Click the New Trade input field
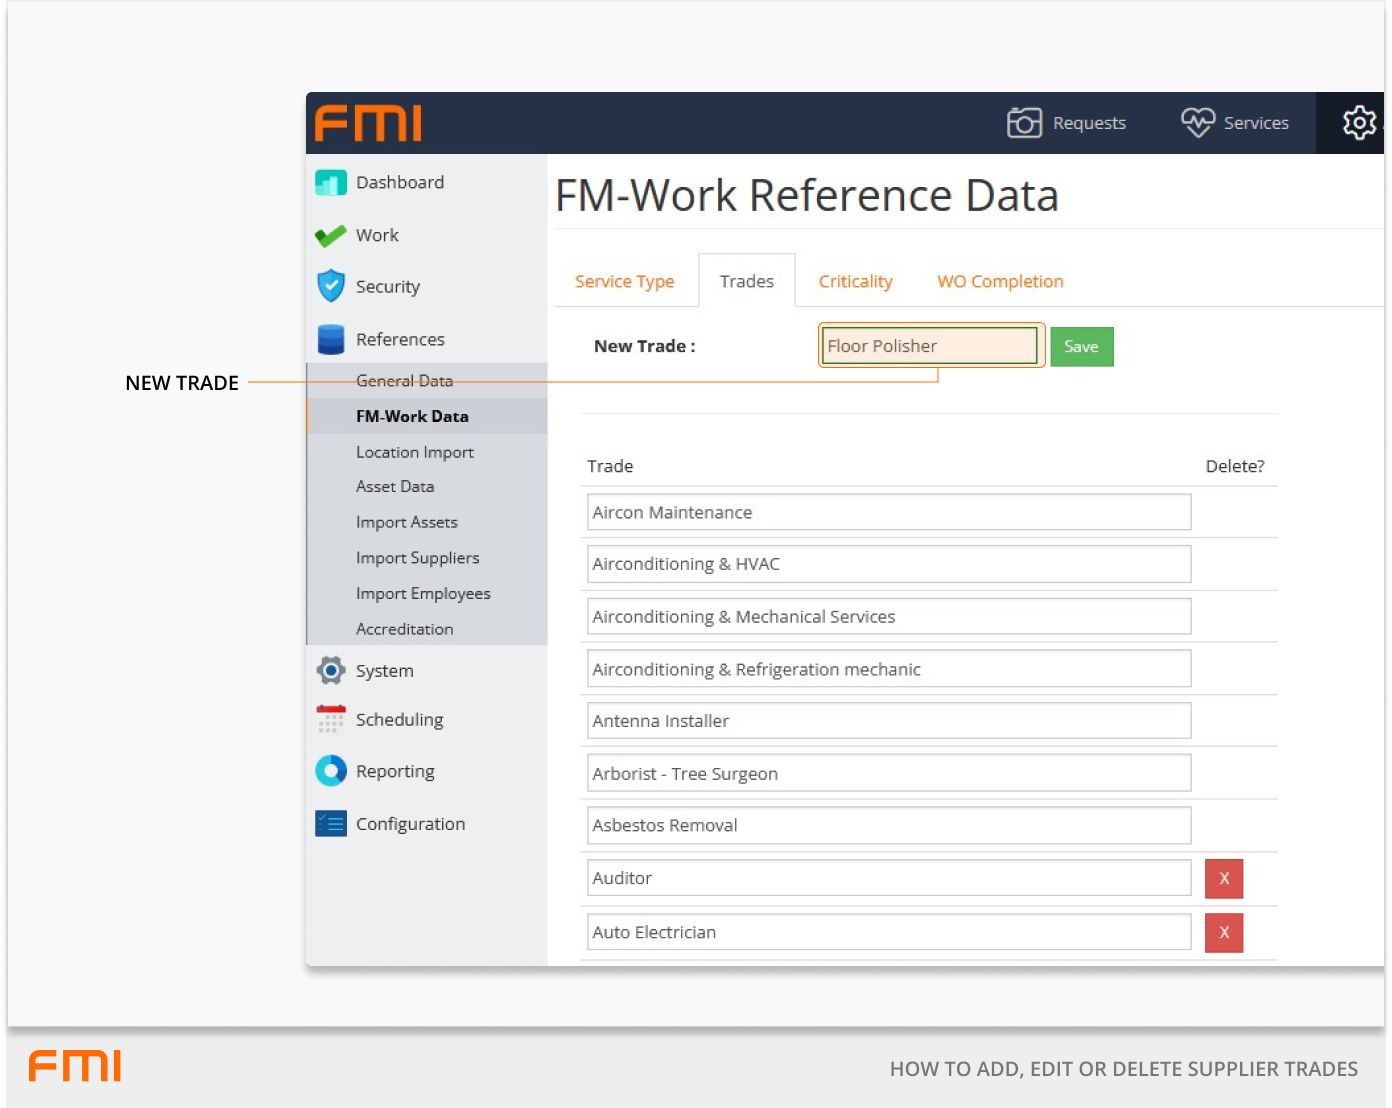Viewport: 1392px width, 1108px height. click(929, 346)
